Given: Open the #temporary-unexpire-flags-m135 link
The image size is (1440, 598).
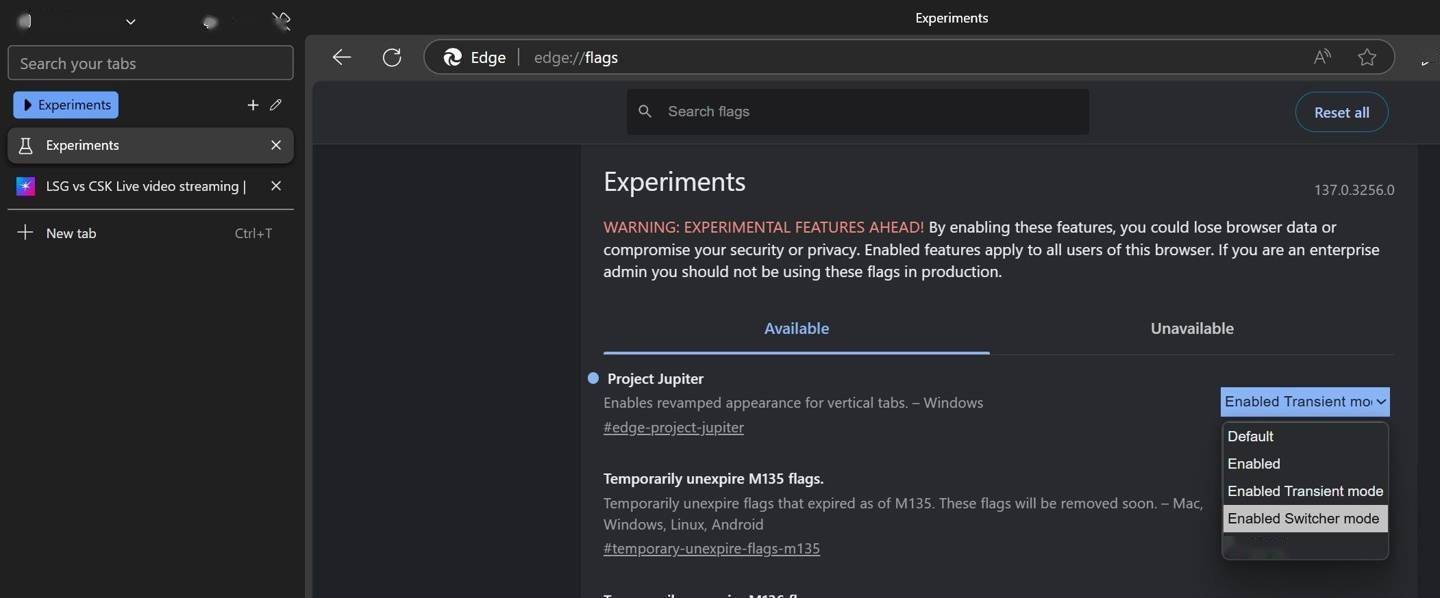Looking at the screenshot, I should (711, 548).
